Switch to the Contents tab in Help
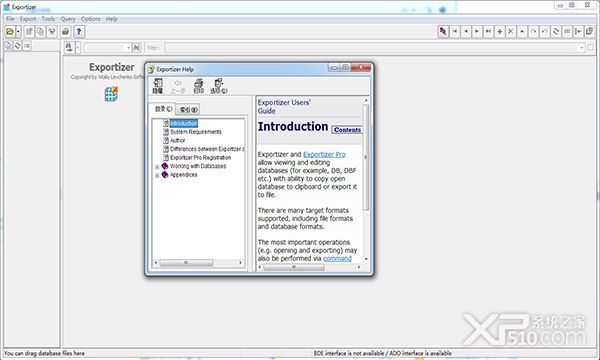The image size is (600, 360). point(163,109)
